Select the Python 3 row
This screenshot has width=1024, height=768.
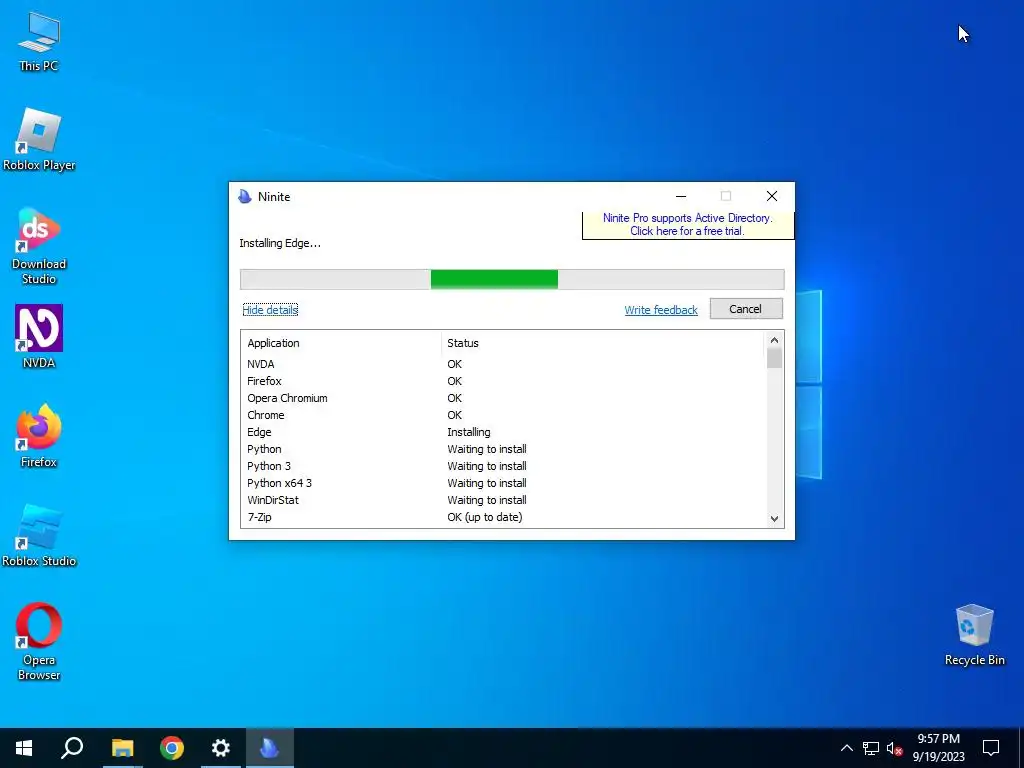(x=503, y=466)
